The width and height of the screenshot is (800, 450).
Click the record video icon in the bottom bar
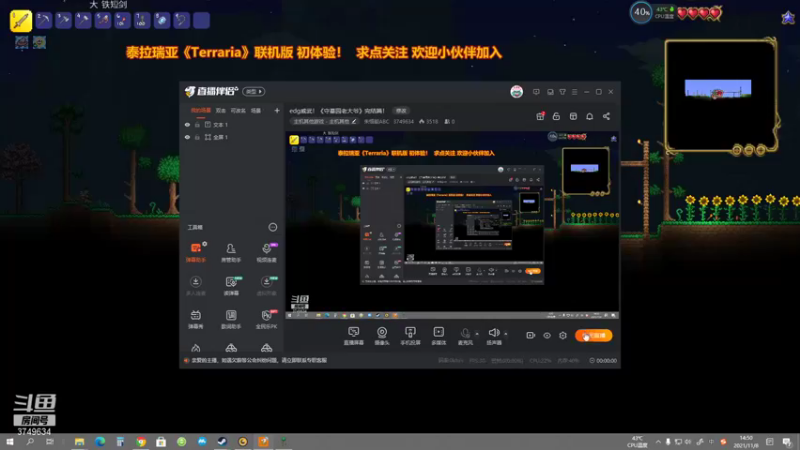click(531, 335)
